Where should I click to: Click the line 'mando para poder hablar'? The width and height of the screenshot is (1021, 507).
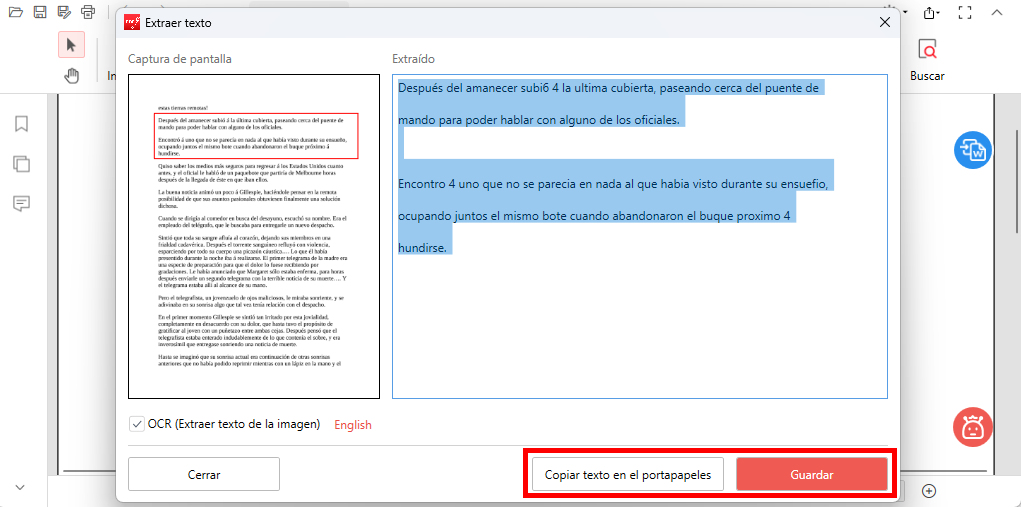coord(538,120)
